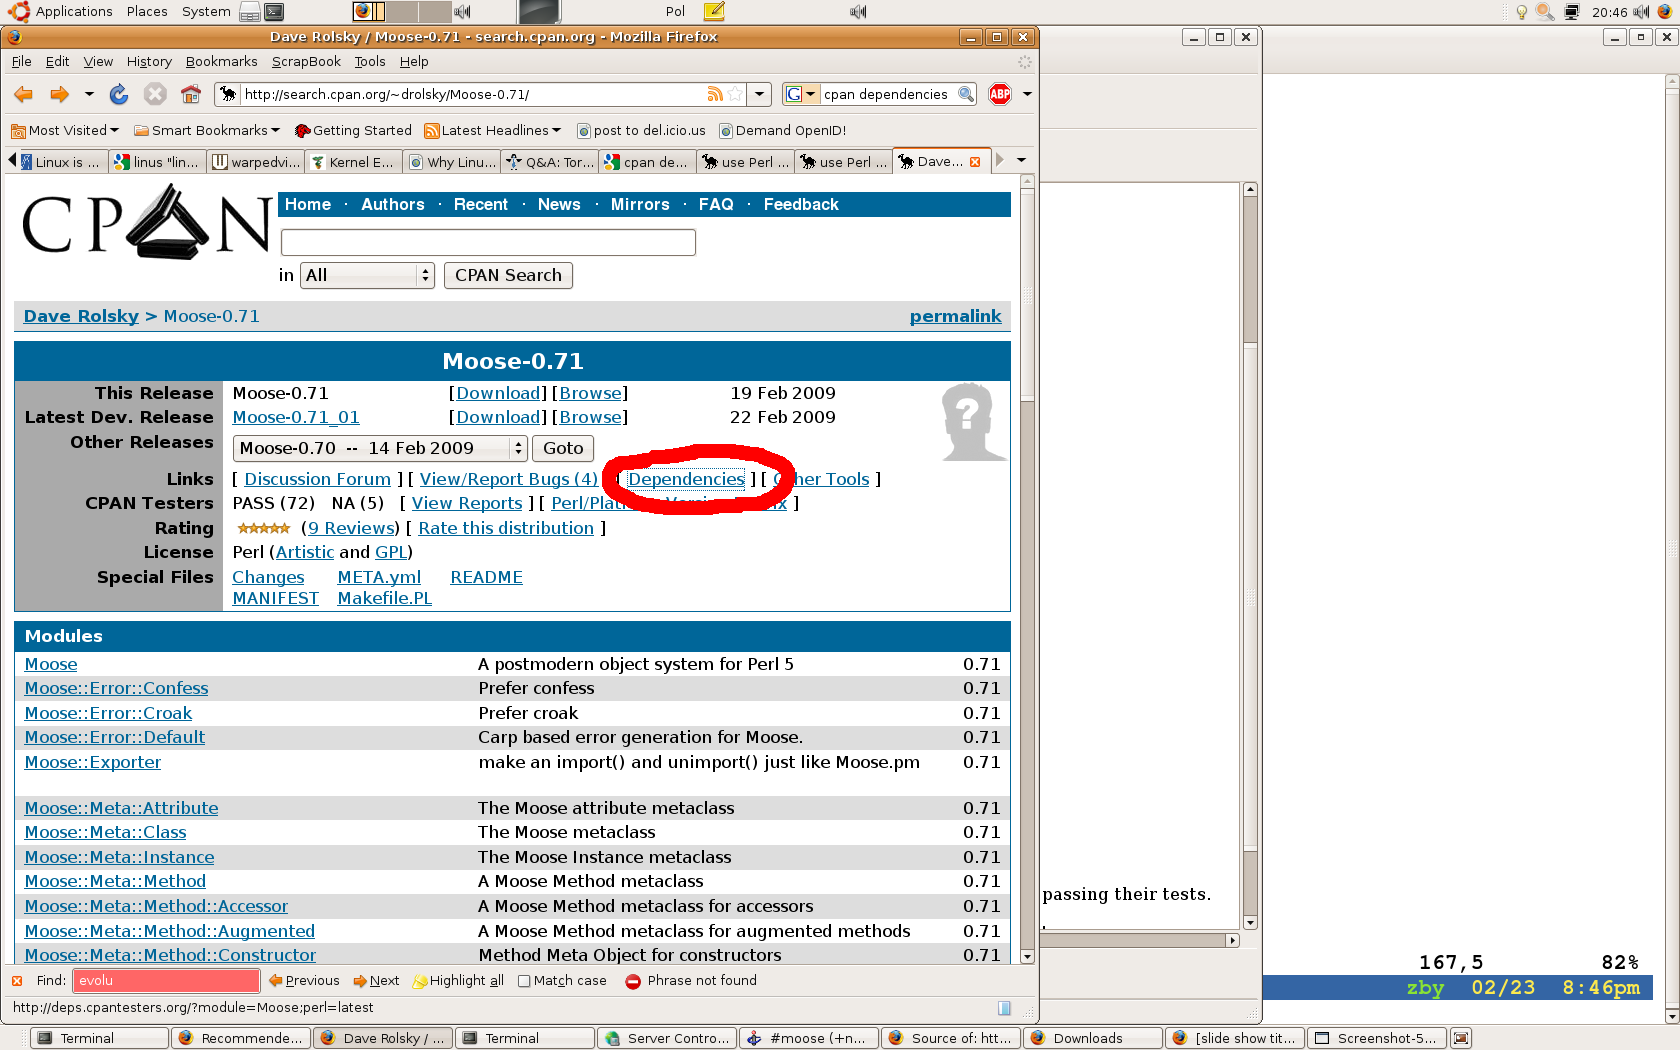
Task: Open the search engine selector dropdown
Action: [801, 94]
